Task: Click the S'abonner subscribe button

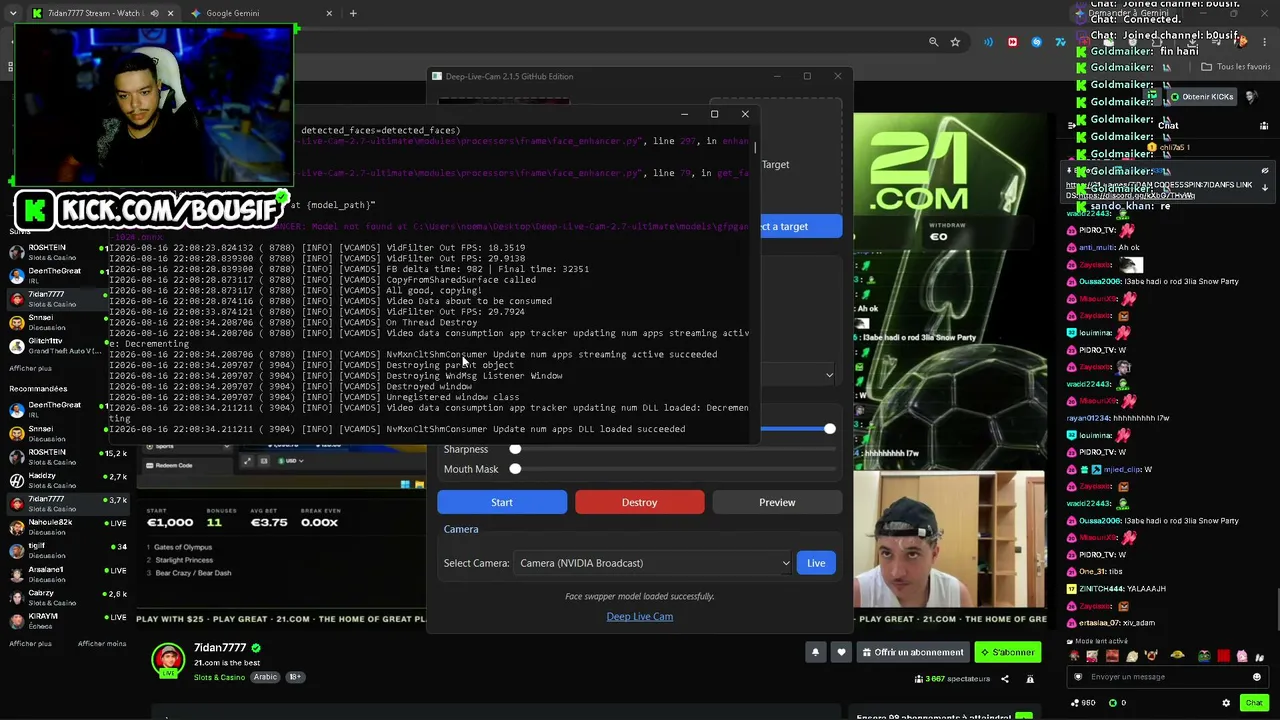Action: coord(1008,652)
